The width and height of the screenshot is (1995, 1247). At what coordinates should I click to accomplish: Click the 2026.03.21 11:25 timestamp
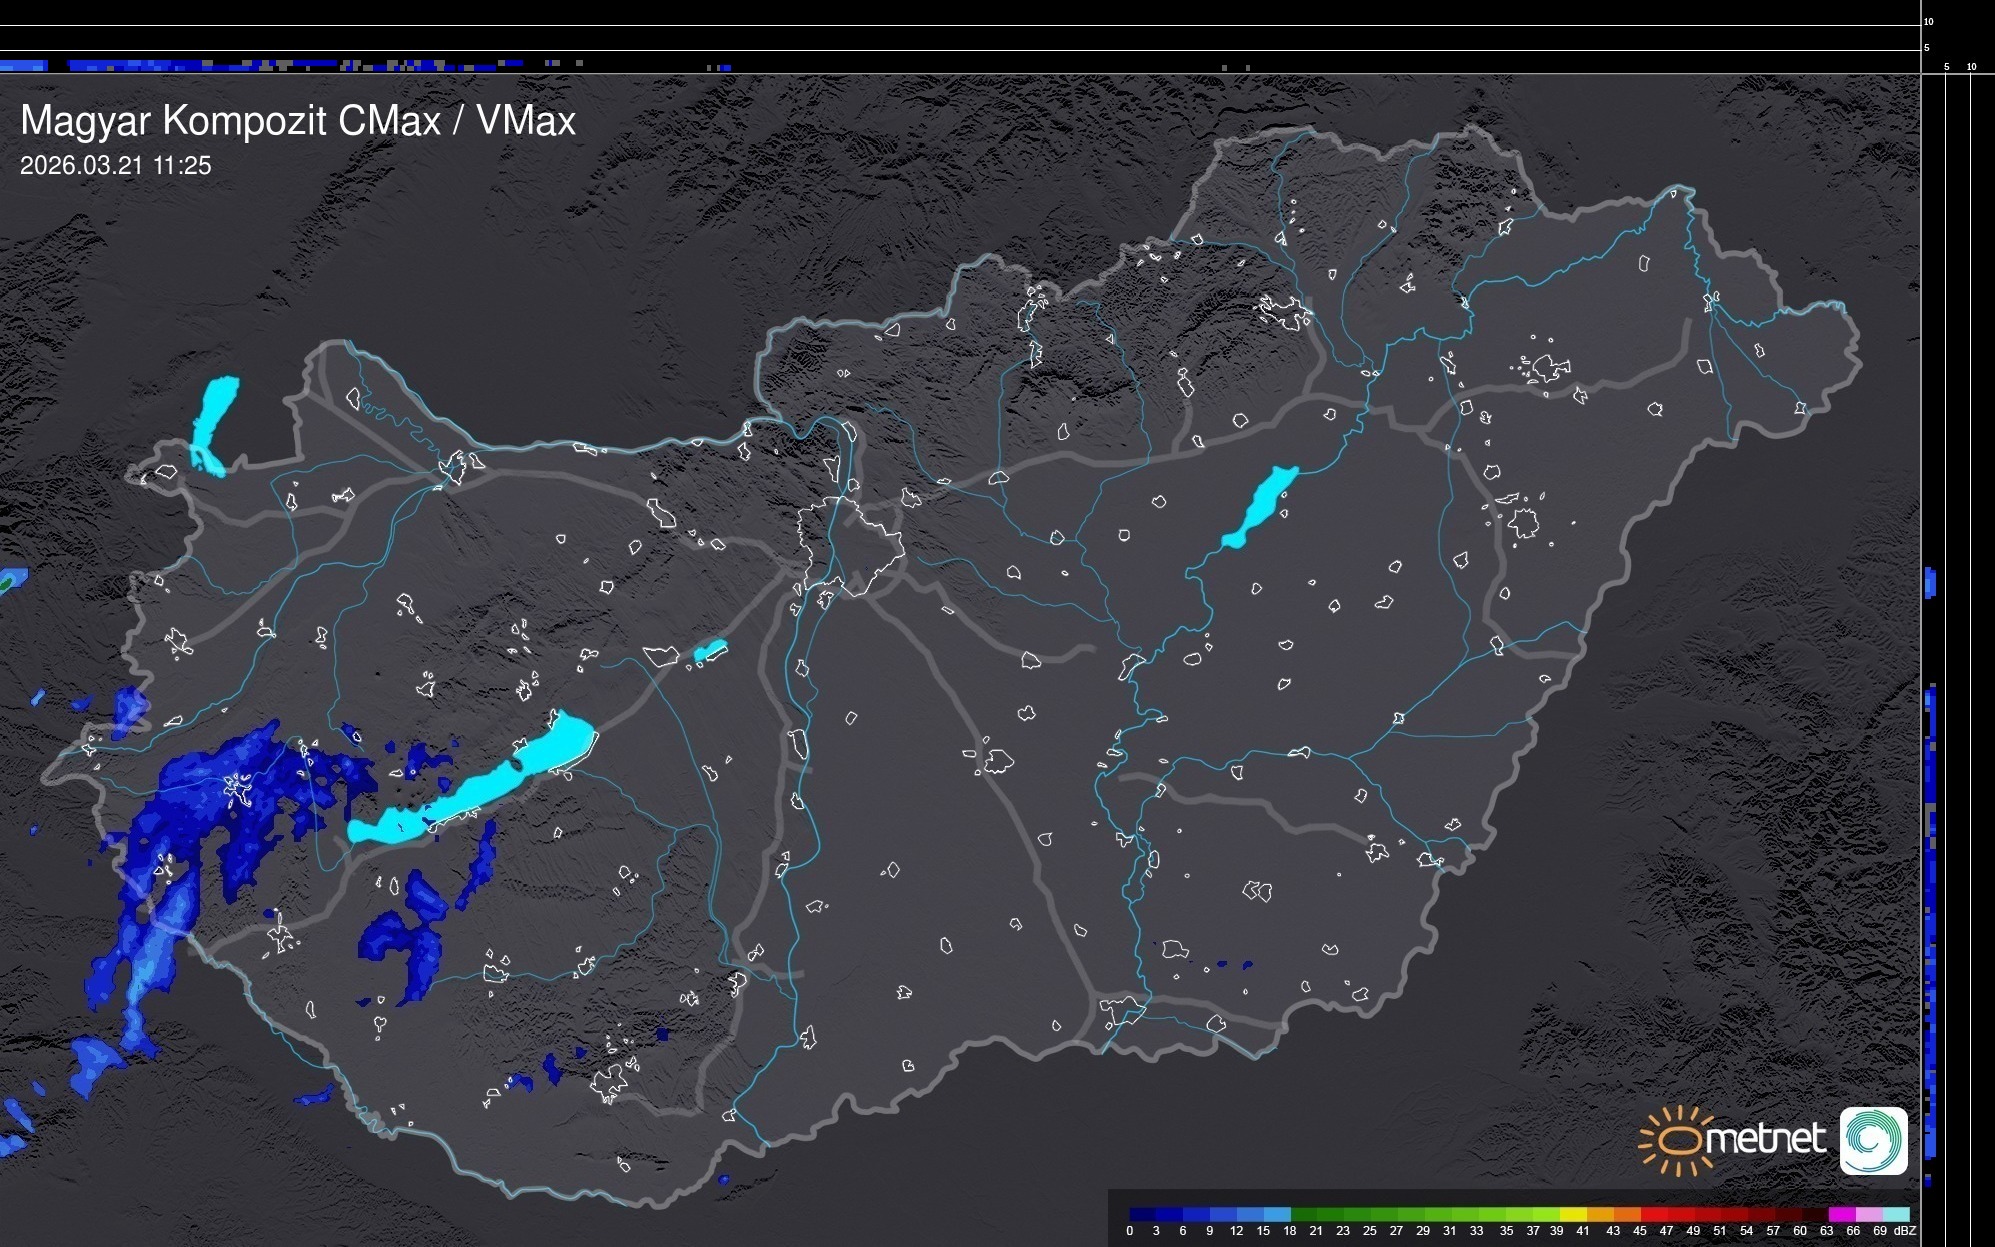(x=116, y=166)
